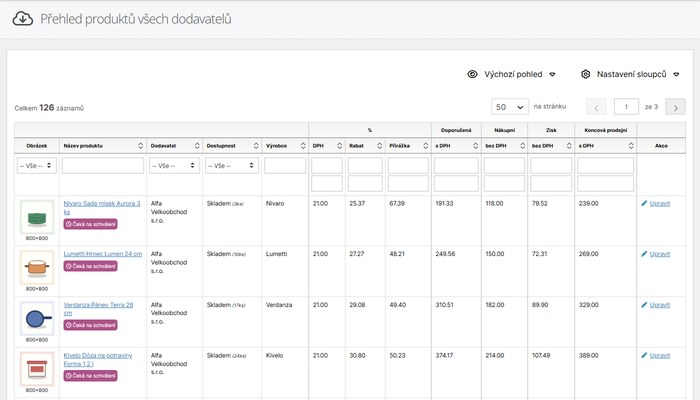Sort Nákupní bez DPH column

(522, 146)
